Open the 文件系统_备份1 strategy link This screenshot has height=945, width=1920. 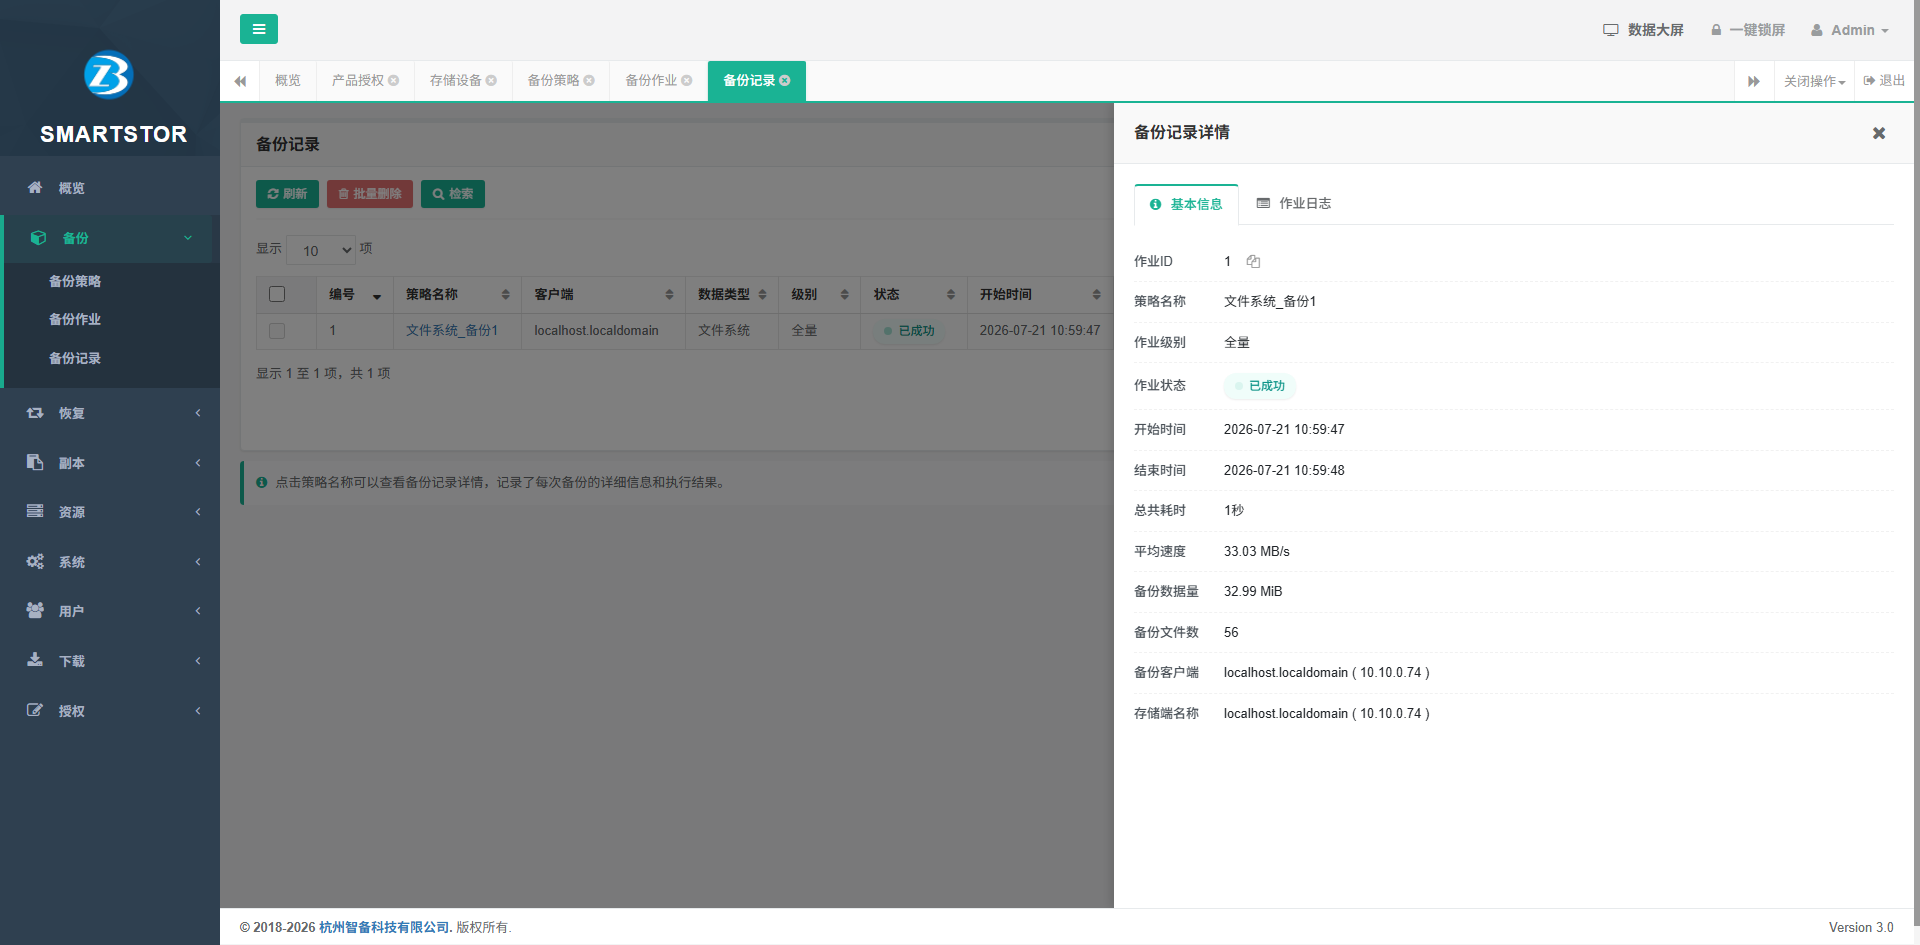pos(452,331)
